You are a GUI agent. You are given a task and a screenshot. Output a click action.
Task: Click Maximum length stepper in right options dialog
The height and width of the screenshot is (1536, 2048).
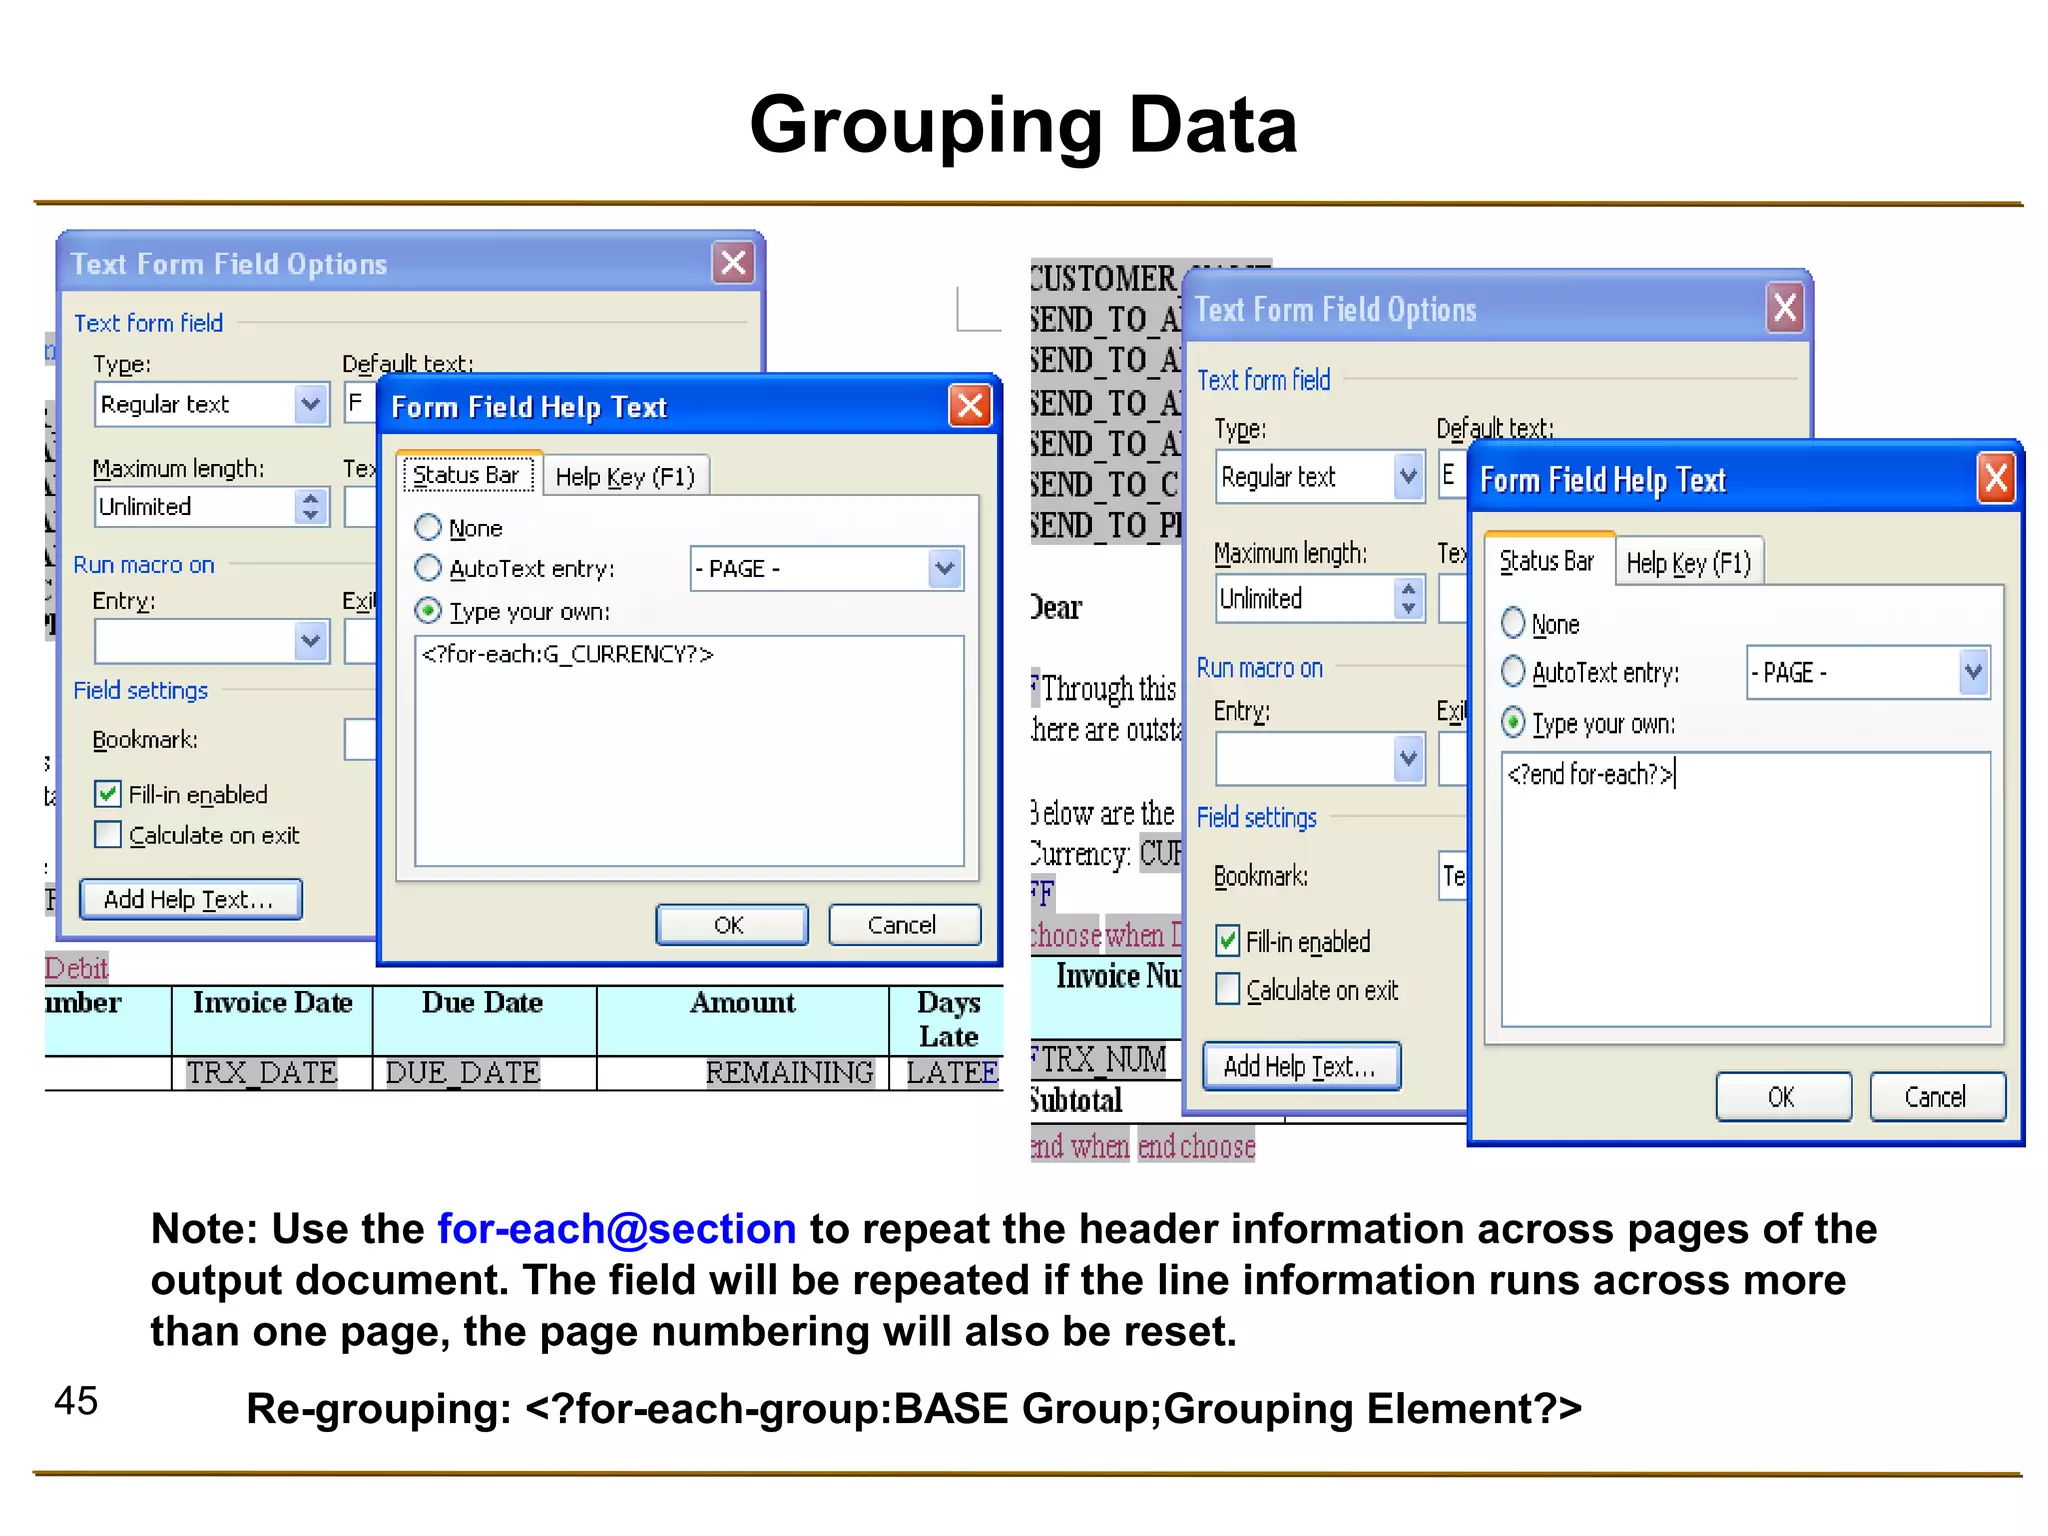pos(1408,598)
